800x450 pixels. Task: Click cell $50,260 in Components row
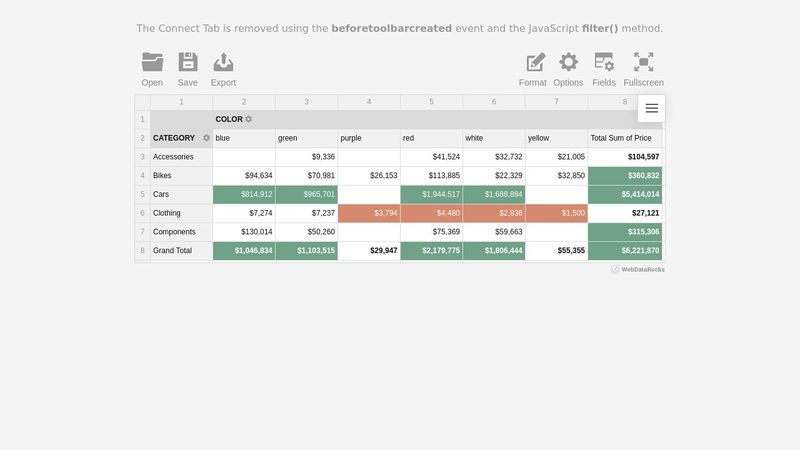pyautogui.click(x=306, y=232)
